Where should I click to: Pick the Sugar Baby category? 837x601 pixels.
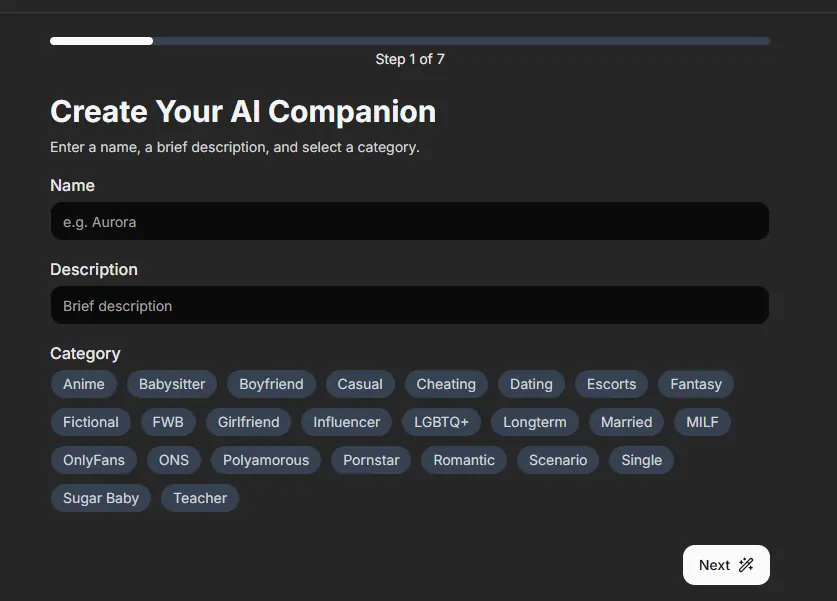point(101,498)
